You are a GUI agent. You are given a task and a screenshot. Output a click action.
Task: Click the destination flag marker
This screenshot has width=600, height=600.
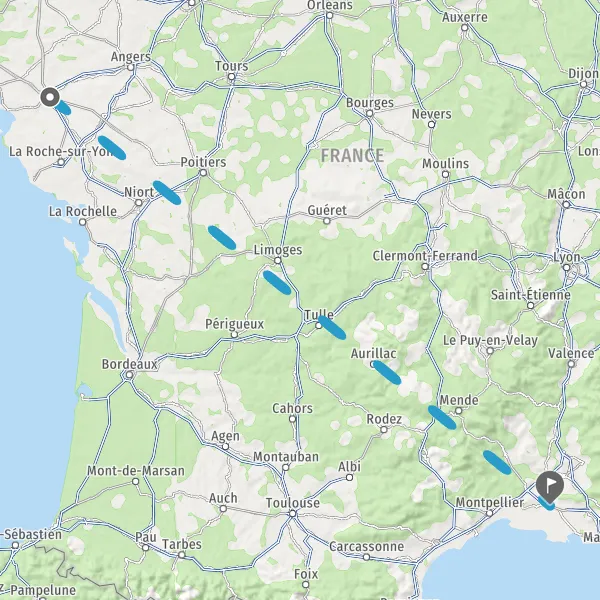549,487
